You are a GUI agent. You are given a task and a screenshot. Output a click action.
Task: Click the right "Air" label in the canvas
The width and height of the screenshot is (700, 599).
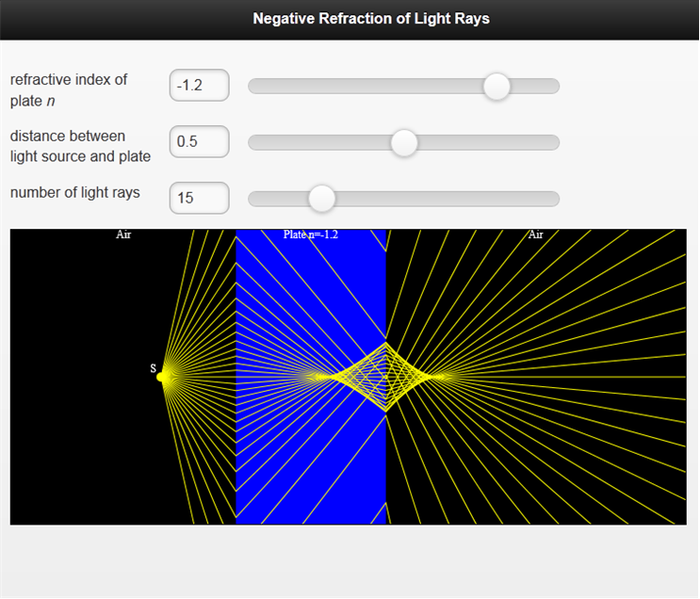[536, 235]
